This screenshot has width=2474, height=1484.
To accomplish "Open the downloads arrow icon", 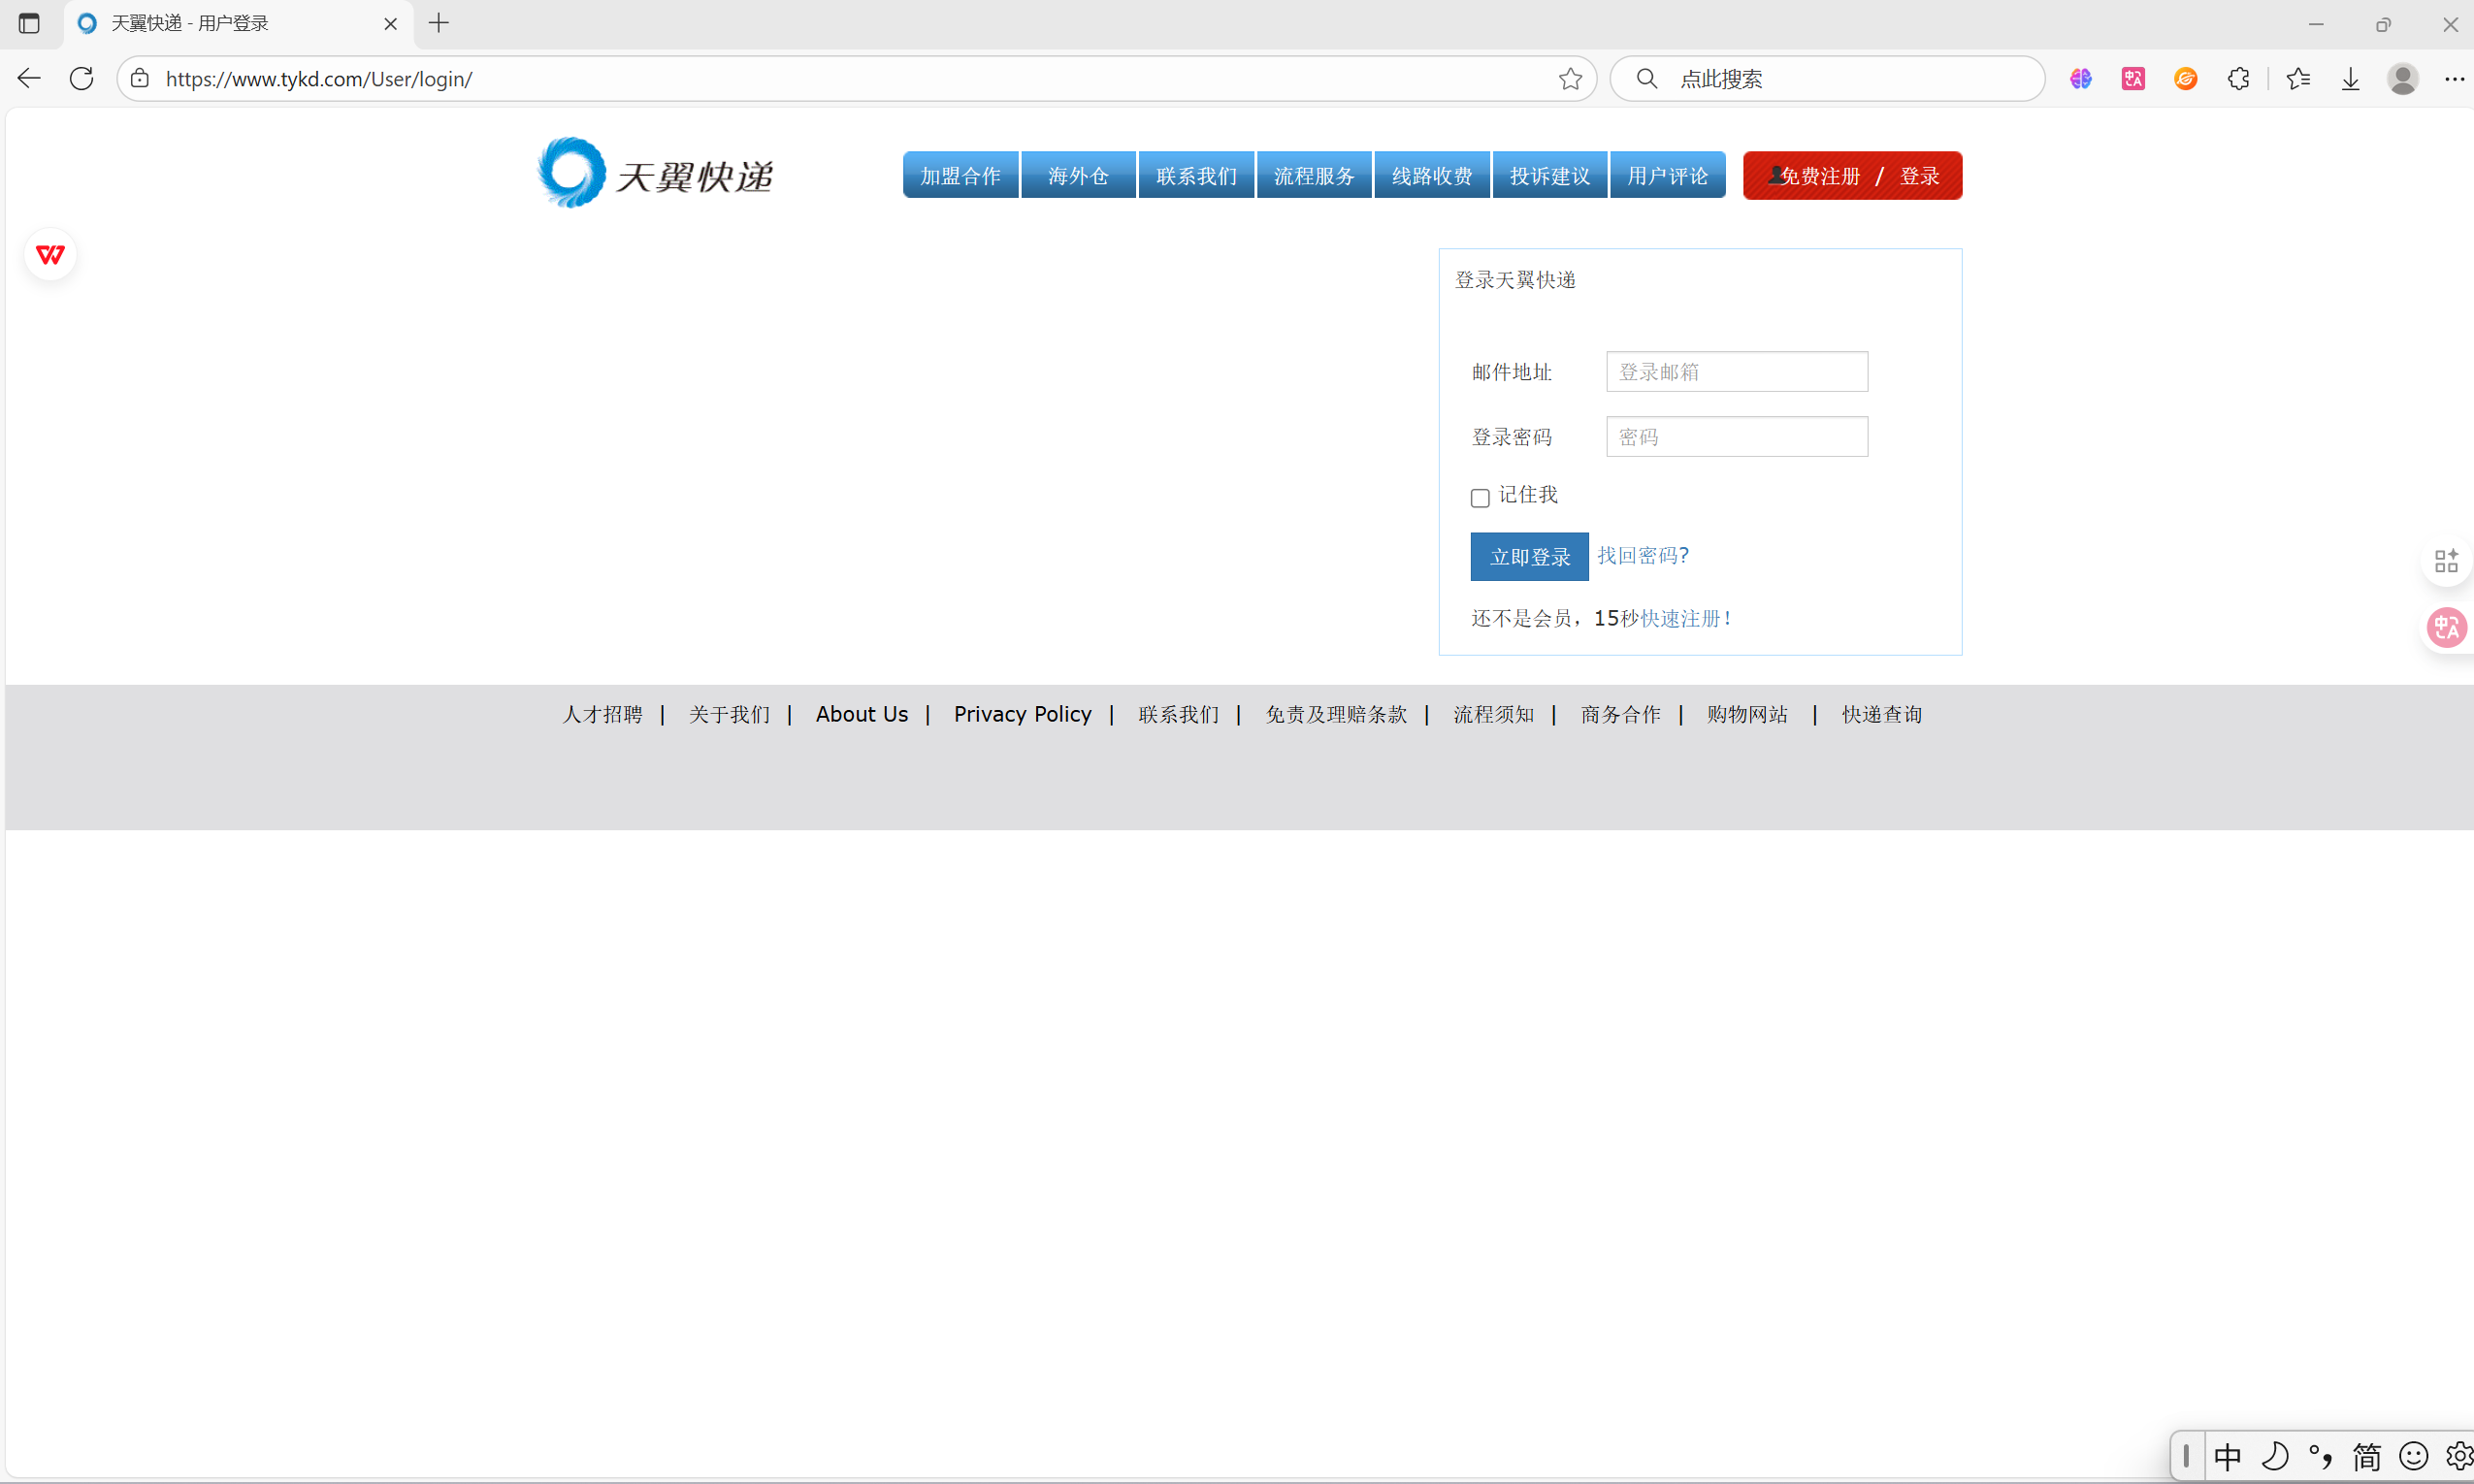I will click(x=2350, y=79).
